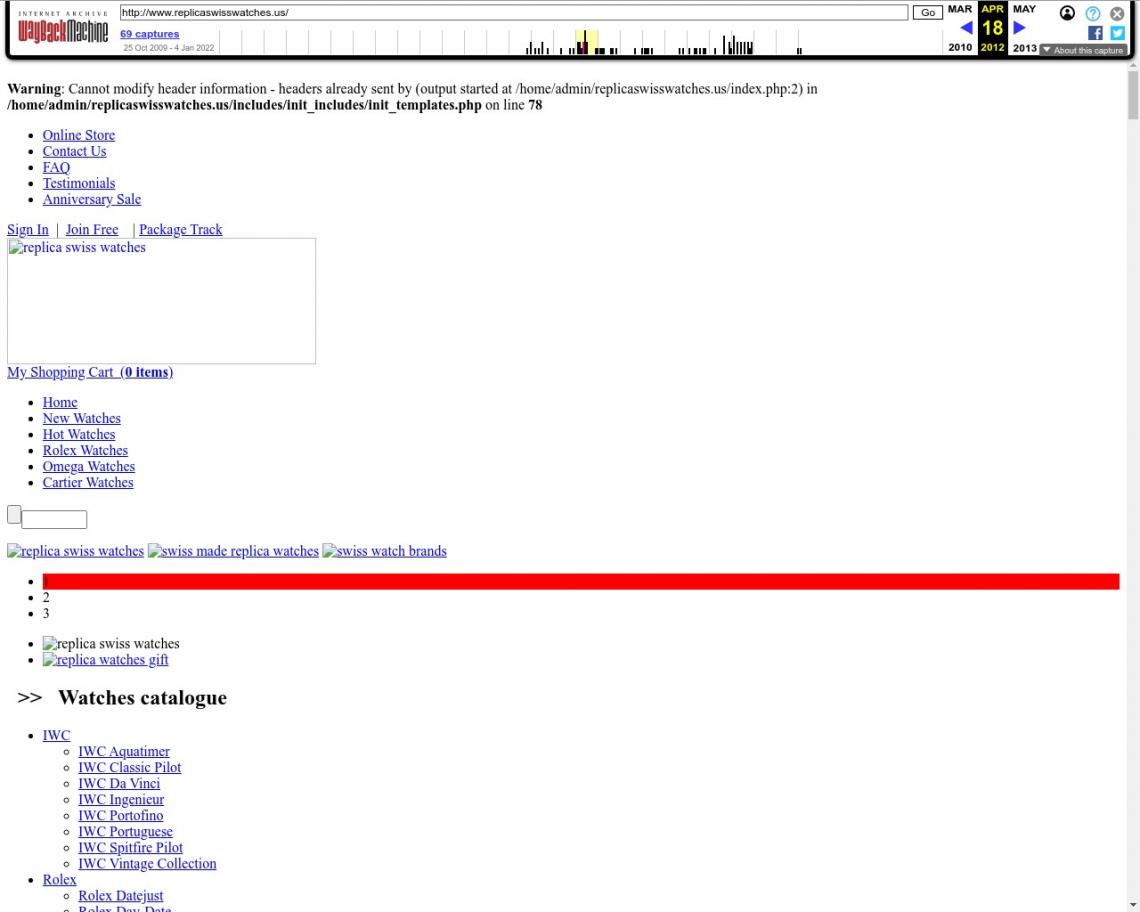Close the Wayback toolbar
The image size is (1140, 912).
1117,13
